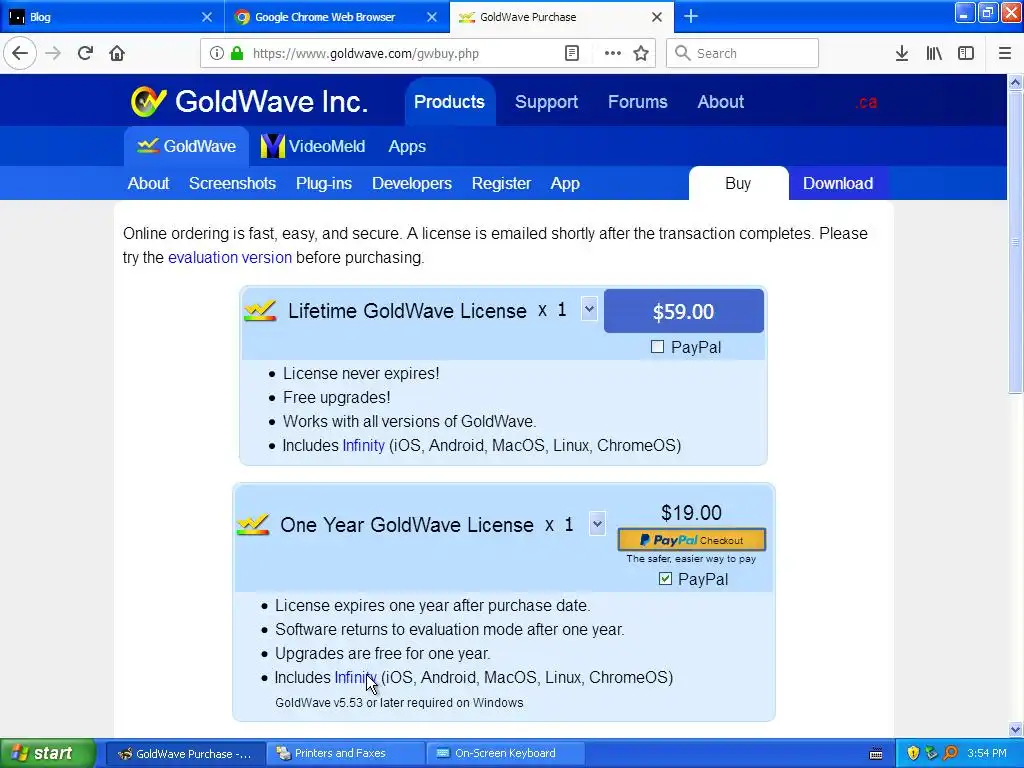The height and width of the screenshot is (768, 1024).
Task: Click in the browser Search field
Action: (x=742, y=53)
